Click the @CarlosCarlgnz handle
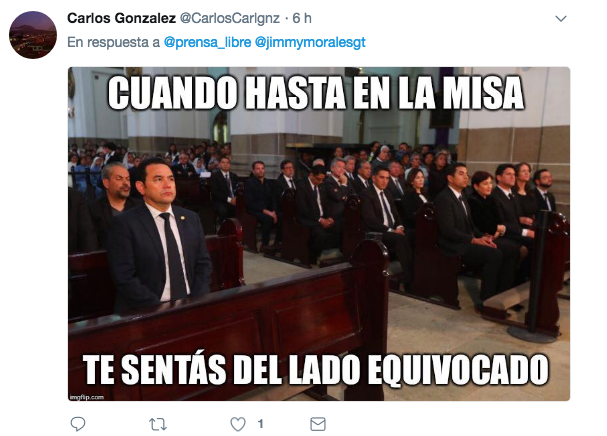This screenshot has width=607, height=436. [x=230, y=18]
